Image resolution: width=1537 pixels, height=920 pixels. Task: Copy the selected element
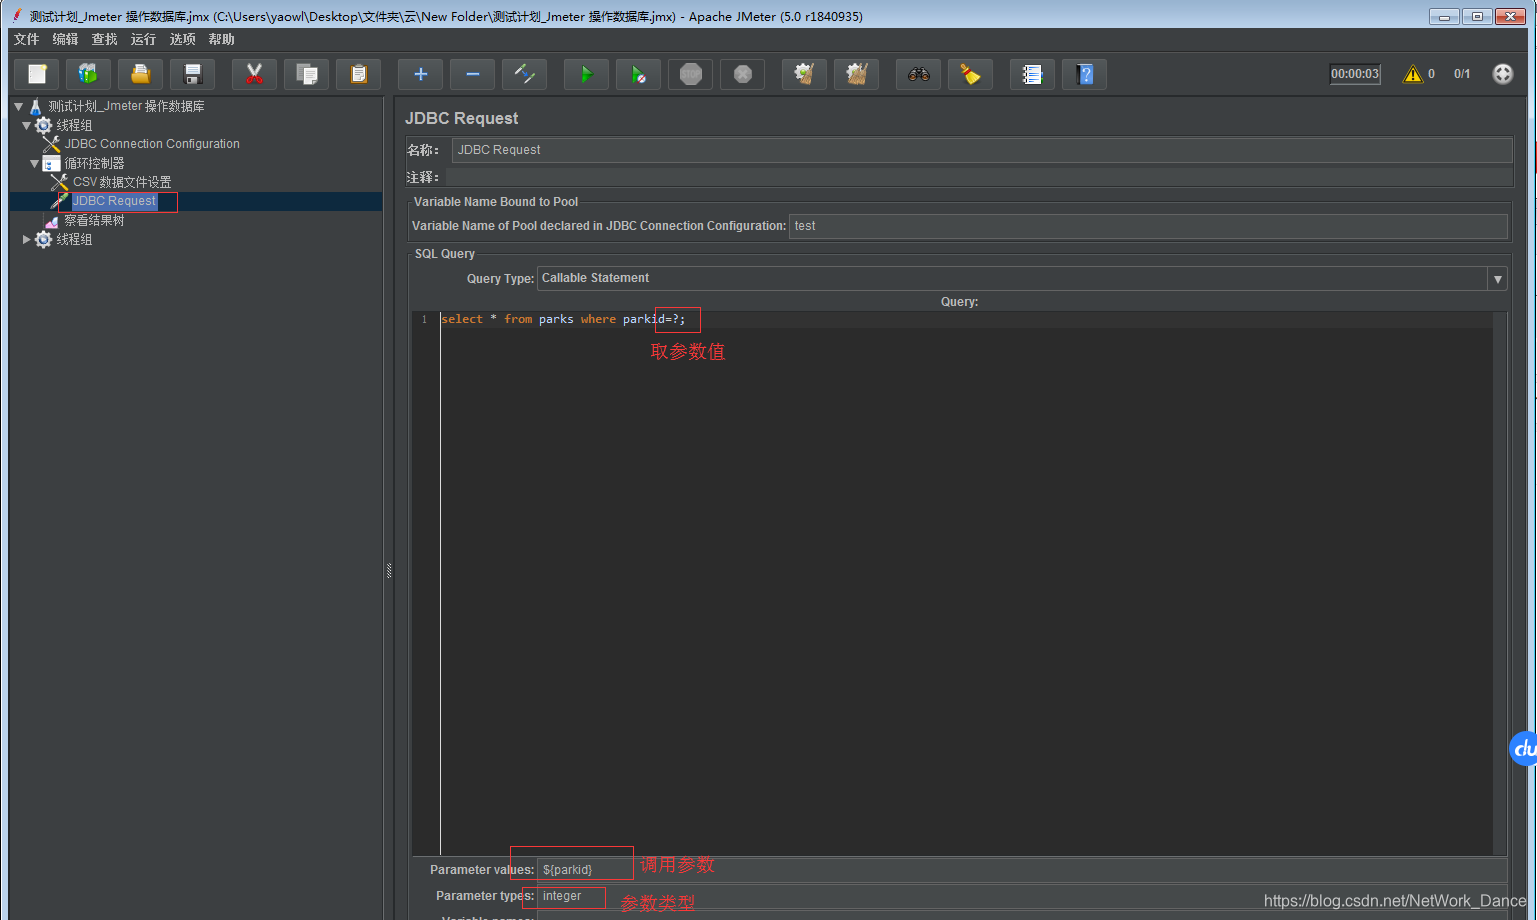[307, 74]
